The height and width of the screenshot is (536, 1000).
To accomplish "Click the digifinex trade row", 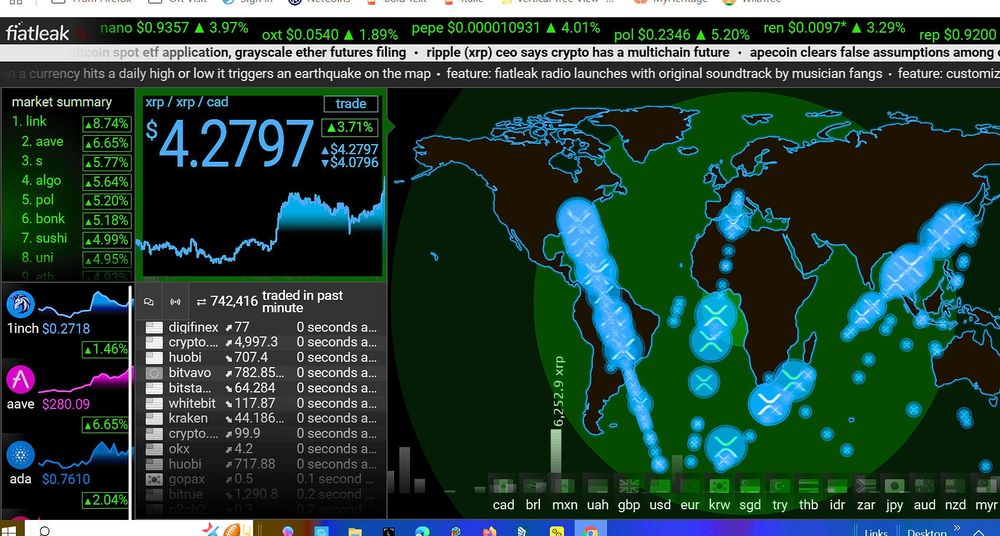I will (x=261, y=327).
